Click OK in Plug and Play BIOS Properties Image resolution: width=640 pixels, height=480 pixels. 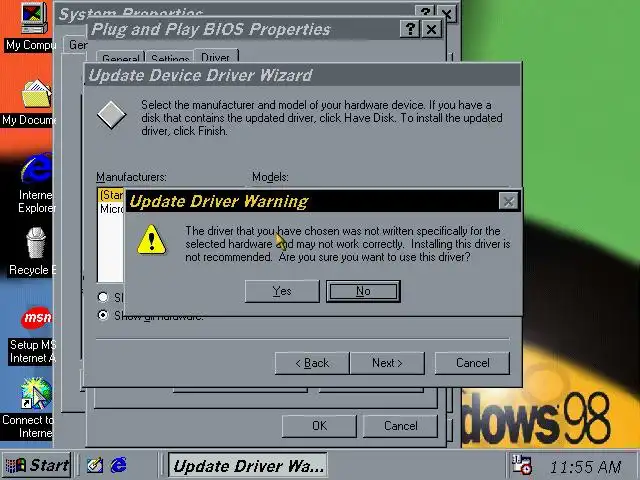(x=319, y=426)
